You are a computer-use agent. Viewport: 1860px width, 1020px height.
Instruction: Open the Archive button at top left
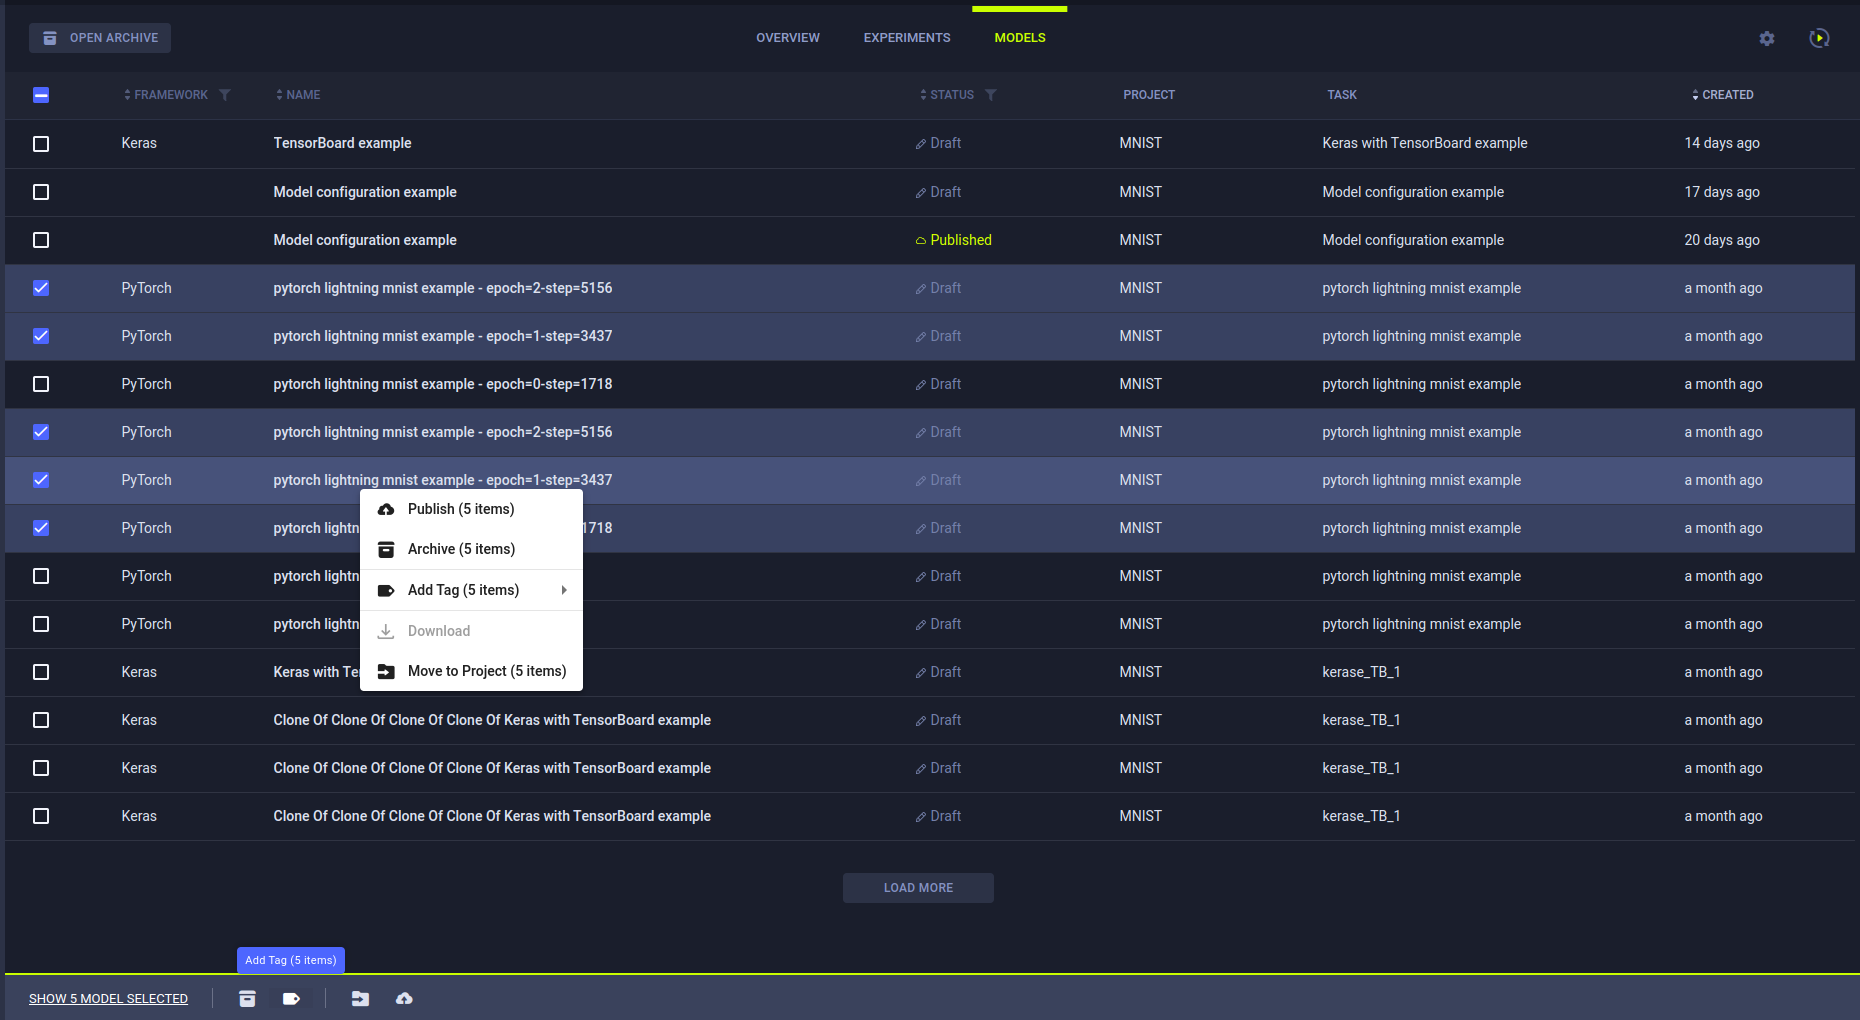point(100,38)
